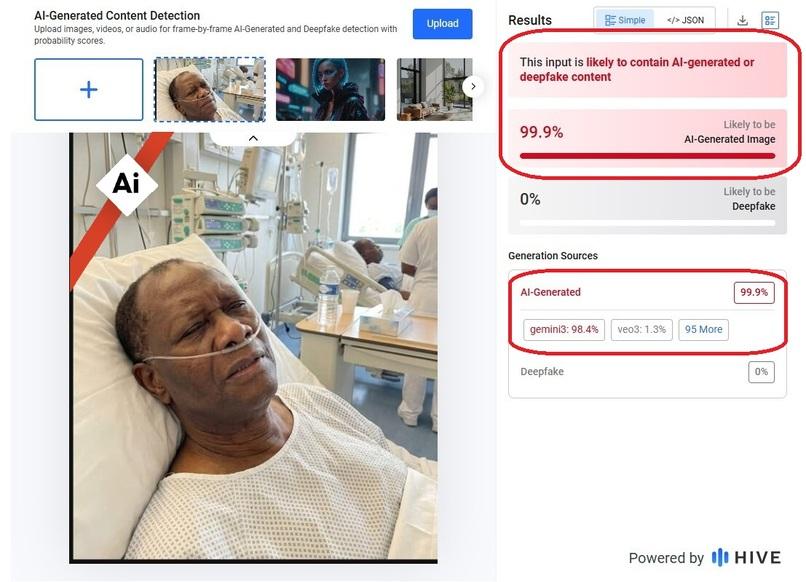This screenshot has width=806, height=582.
Task: Switch to Simple results view
Action: pyautogui.click(x=625, y=20)
